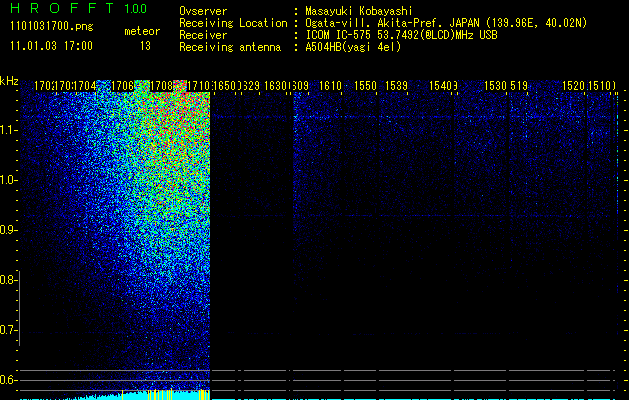Click the 1550 time marker
Screen dimensions: 629x400
click(x=365, y=86)
